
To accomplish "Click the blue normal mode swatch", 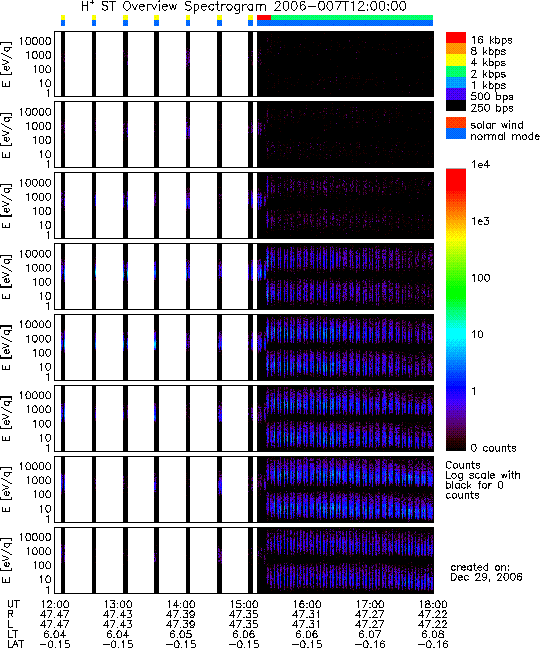I will pos(456,133).
